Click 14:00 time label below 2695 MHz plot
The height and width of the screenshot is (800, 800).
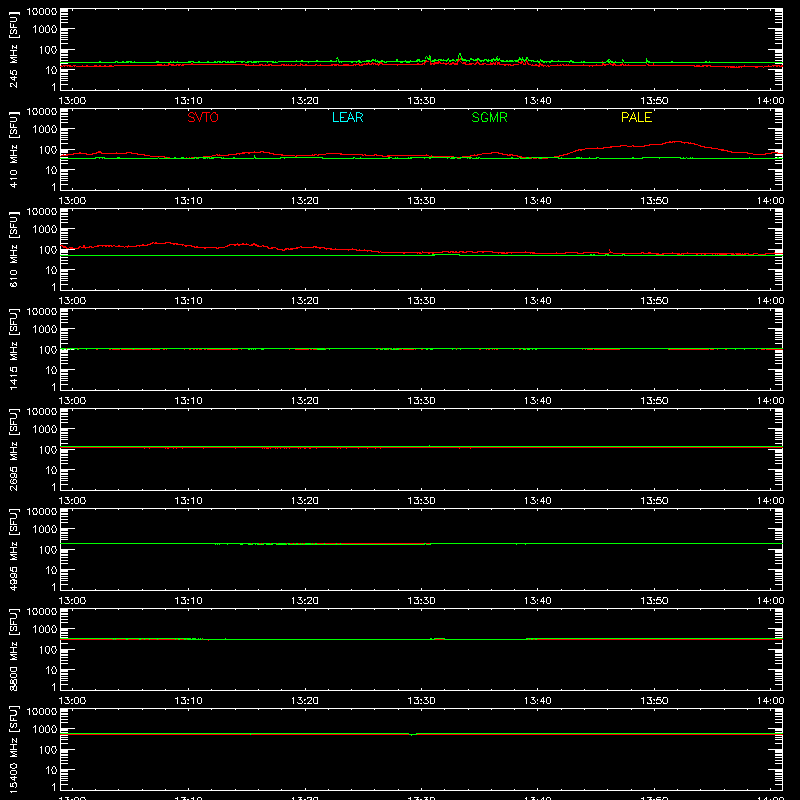click(x=770, y=501)
